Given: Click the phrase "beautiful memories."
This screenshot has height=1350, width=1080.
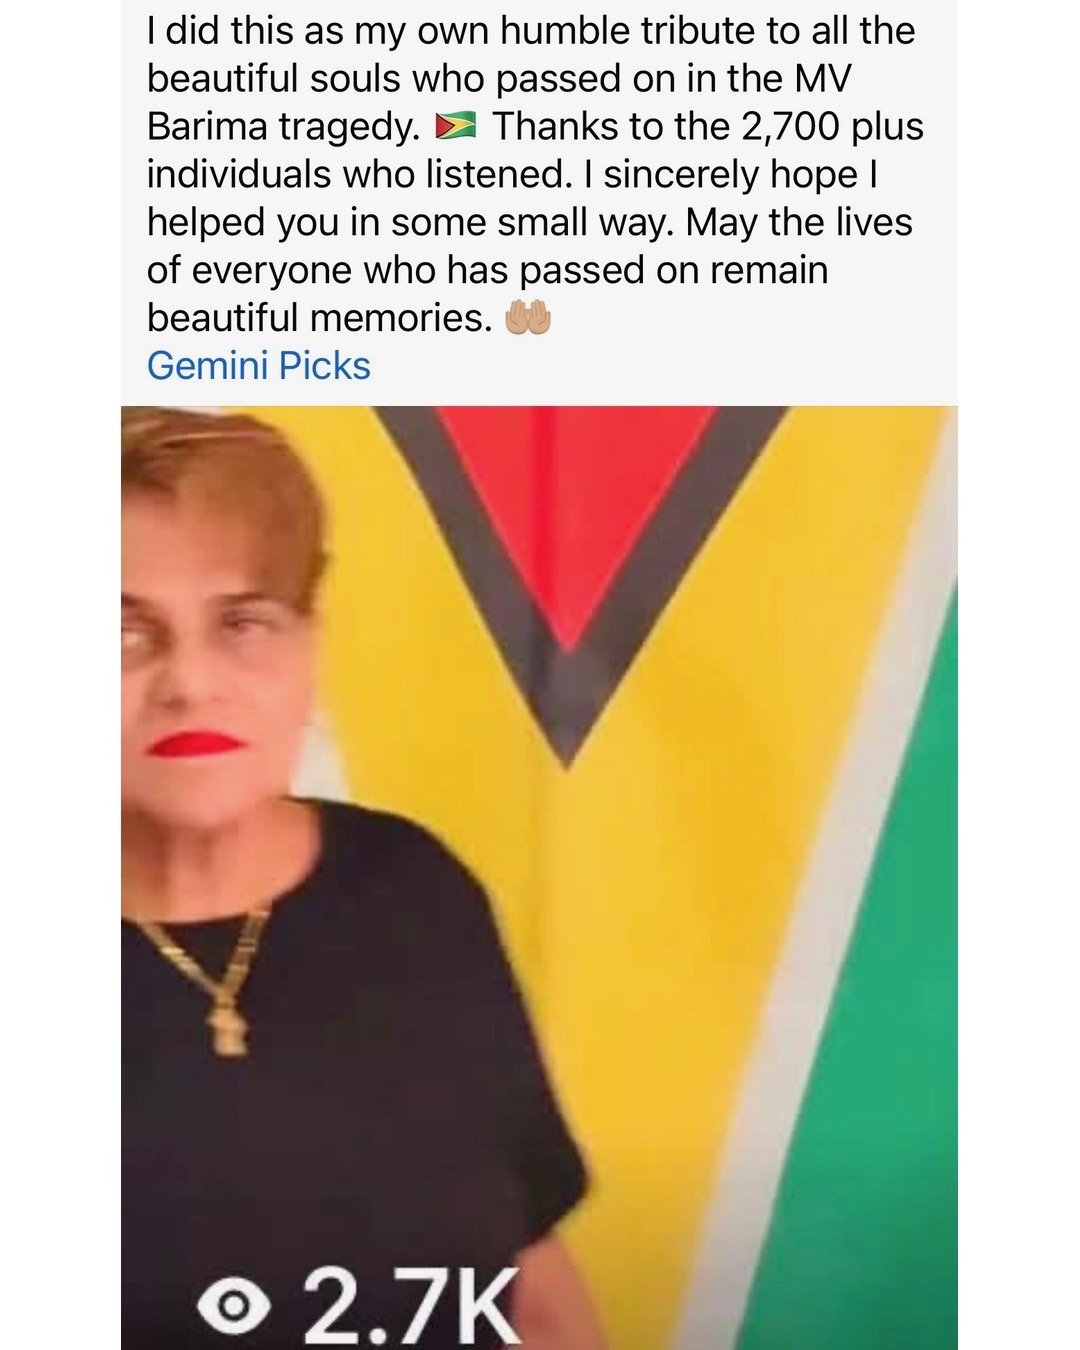Looking at the screenshot, I should click(320, 318).
